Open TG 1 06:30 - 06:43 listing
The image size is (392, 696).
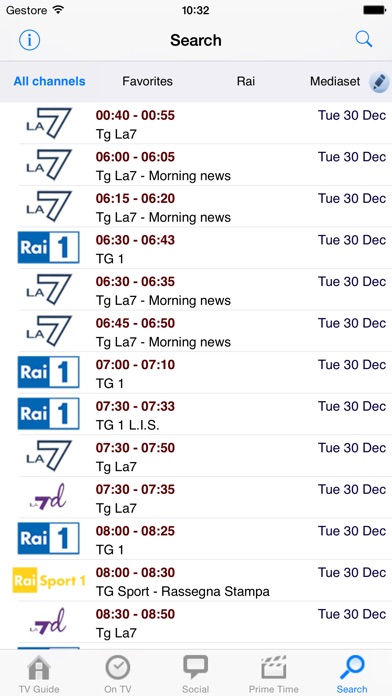pos(196,248)
